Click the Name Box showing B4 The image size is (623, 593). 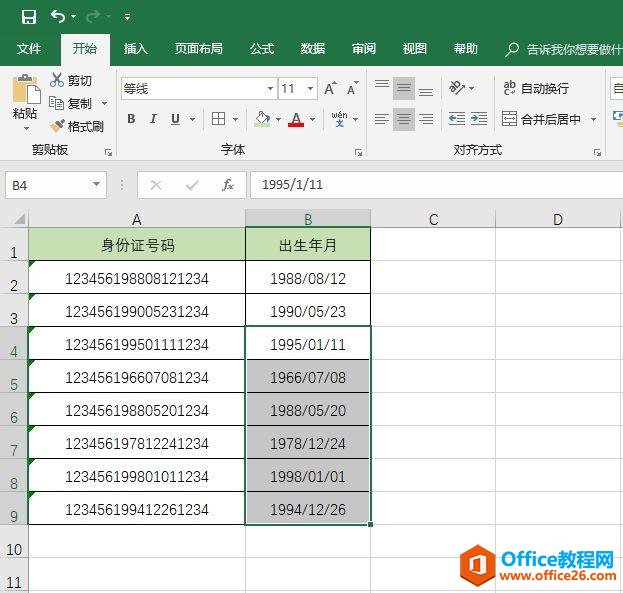click(x=56, y=185)
